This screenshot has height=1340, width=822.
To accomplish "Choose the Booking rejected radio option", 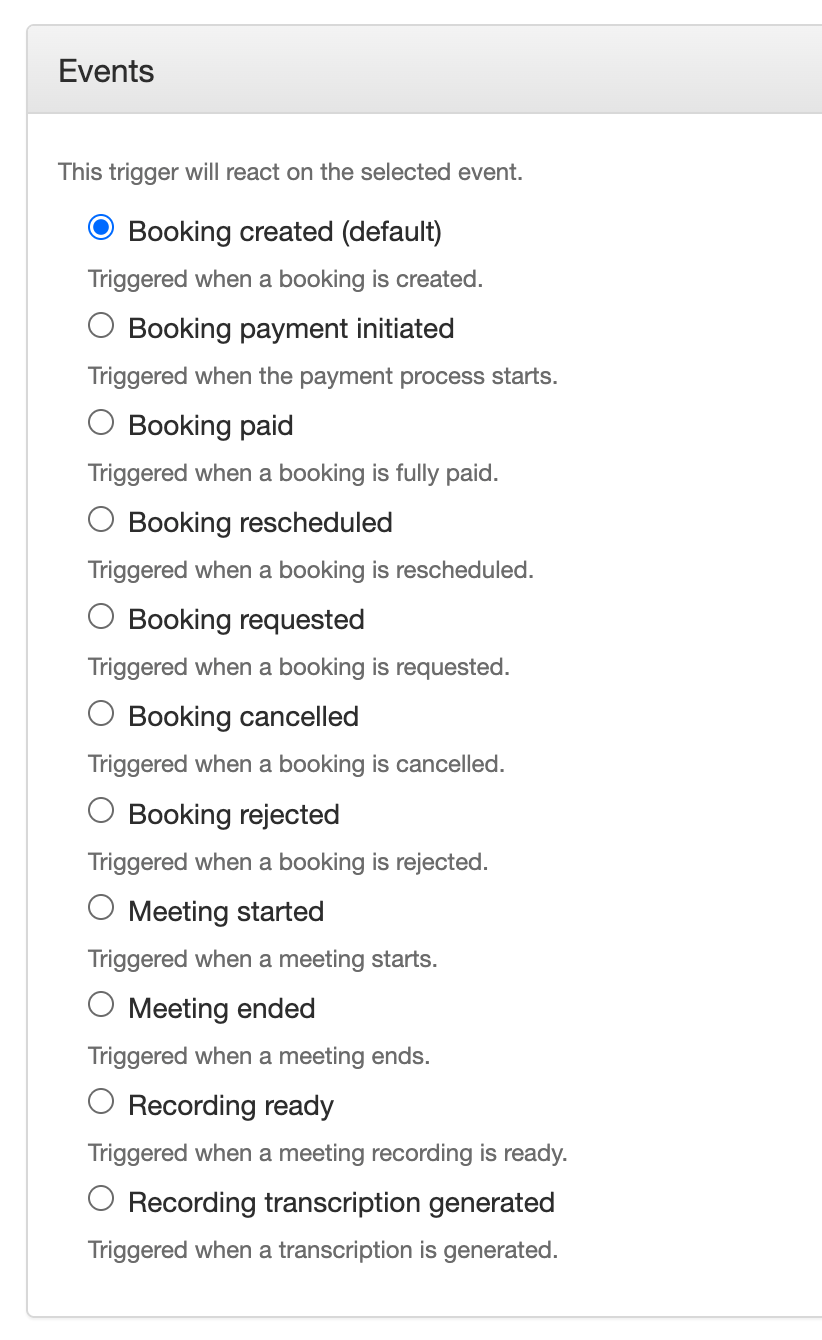I will pos(101,811).
